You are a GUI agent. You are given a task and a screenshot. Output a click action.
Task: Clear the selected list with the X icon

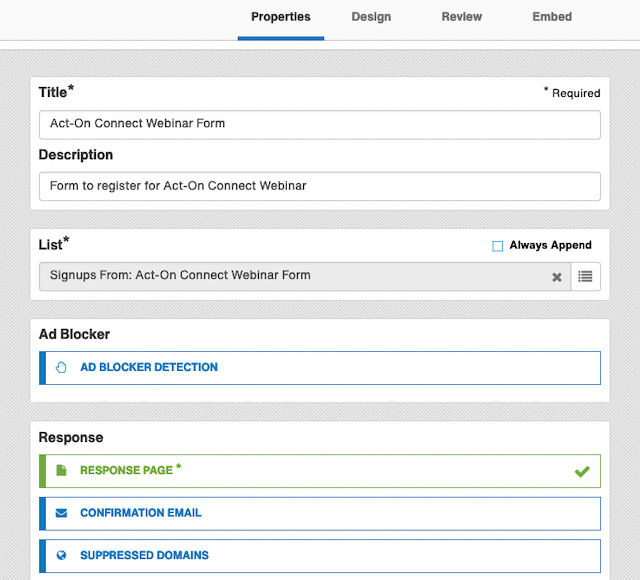tap(557, 277)
